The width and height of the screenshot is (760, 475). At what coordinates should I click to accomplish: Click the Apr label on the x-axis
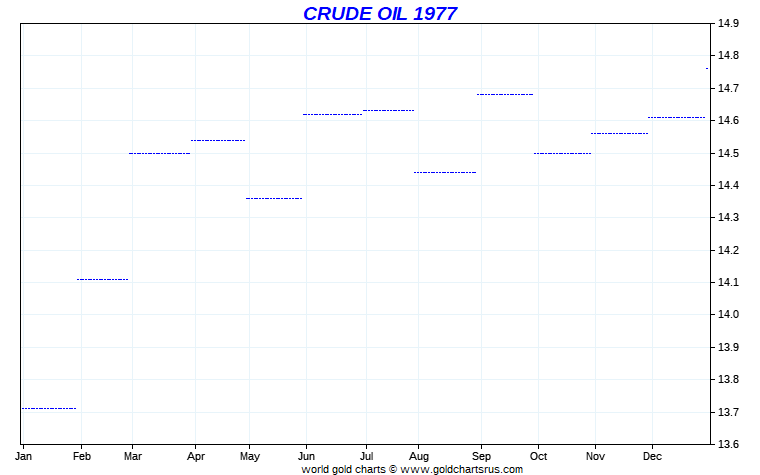(196, 457)
